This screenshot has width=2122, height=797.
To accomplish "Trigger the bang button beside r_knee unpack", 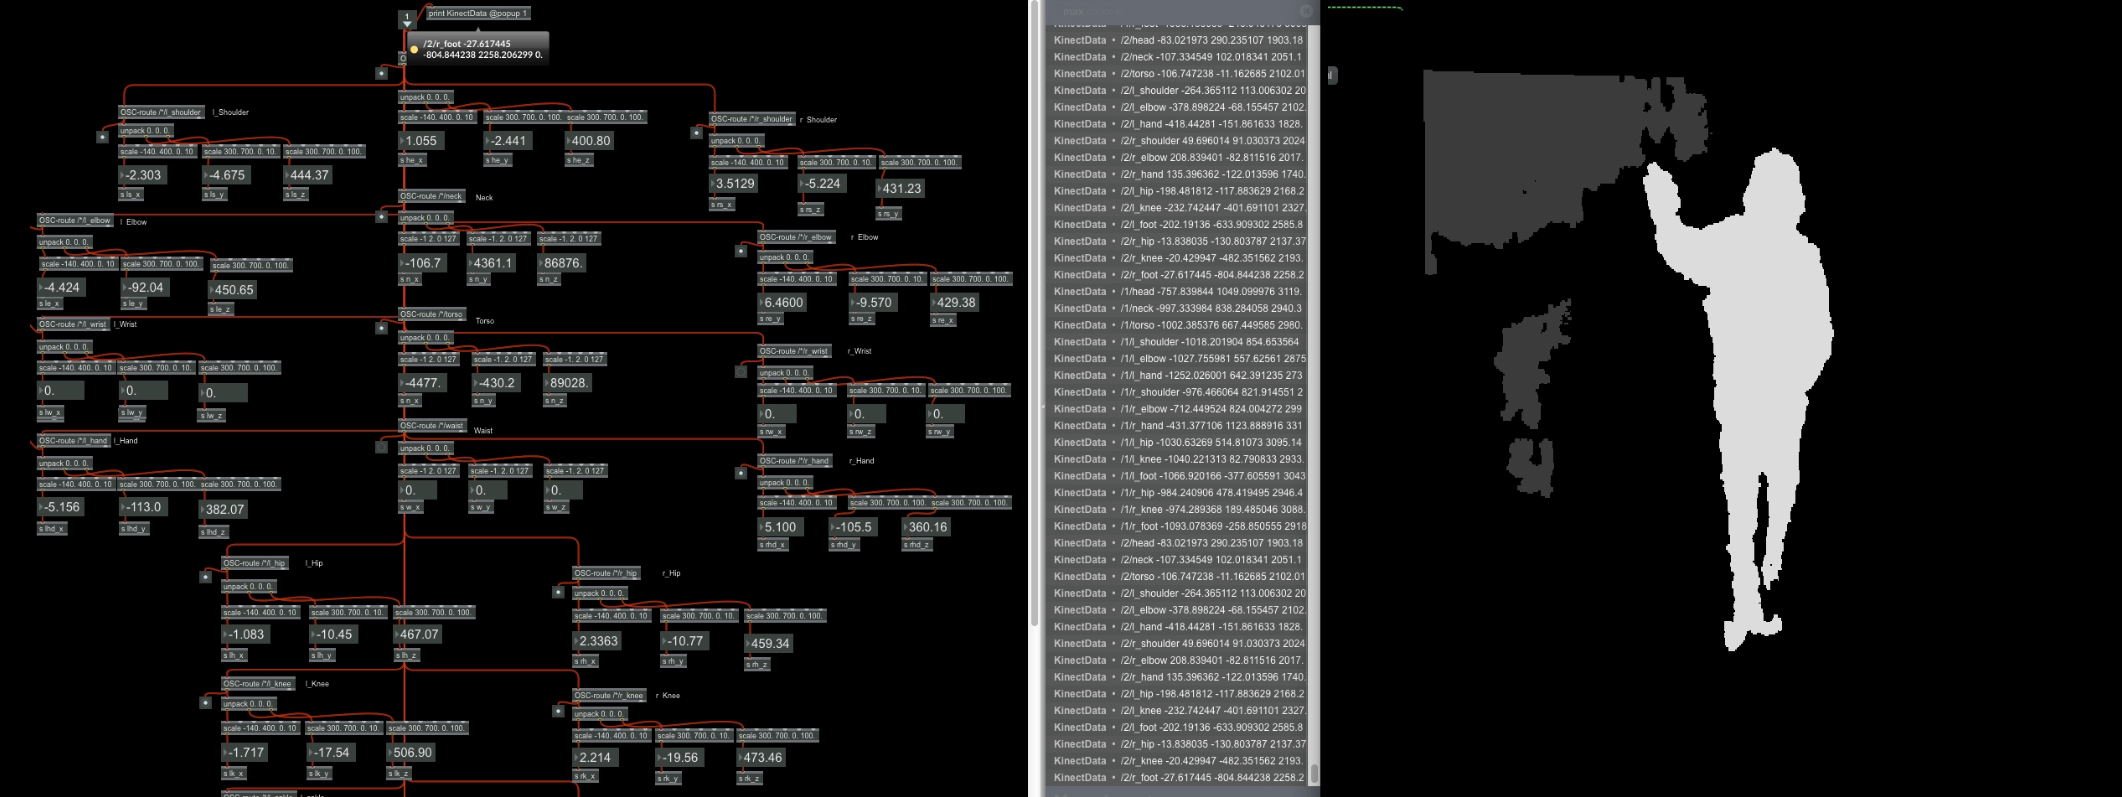I will point(558,711).
